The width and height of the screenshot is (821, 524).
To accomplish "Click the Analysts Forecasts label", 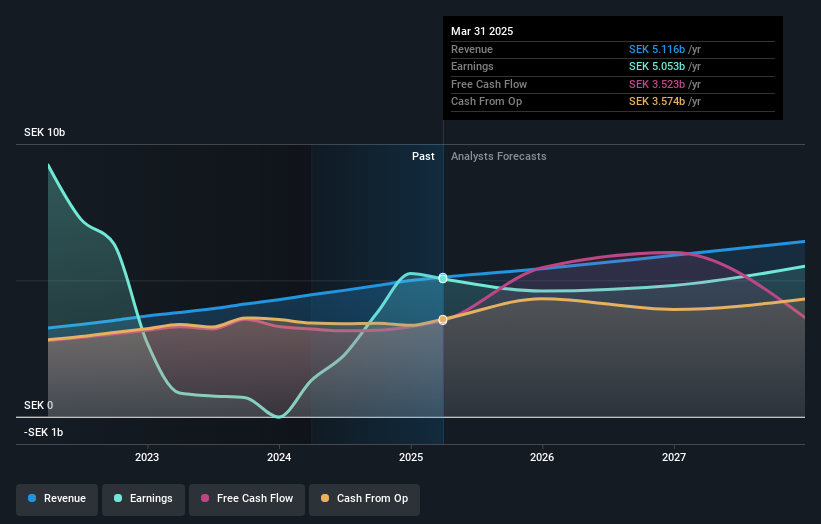I will [x=498, y=156].
